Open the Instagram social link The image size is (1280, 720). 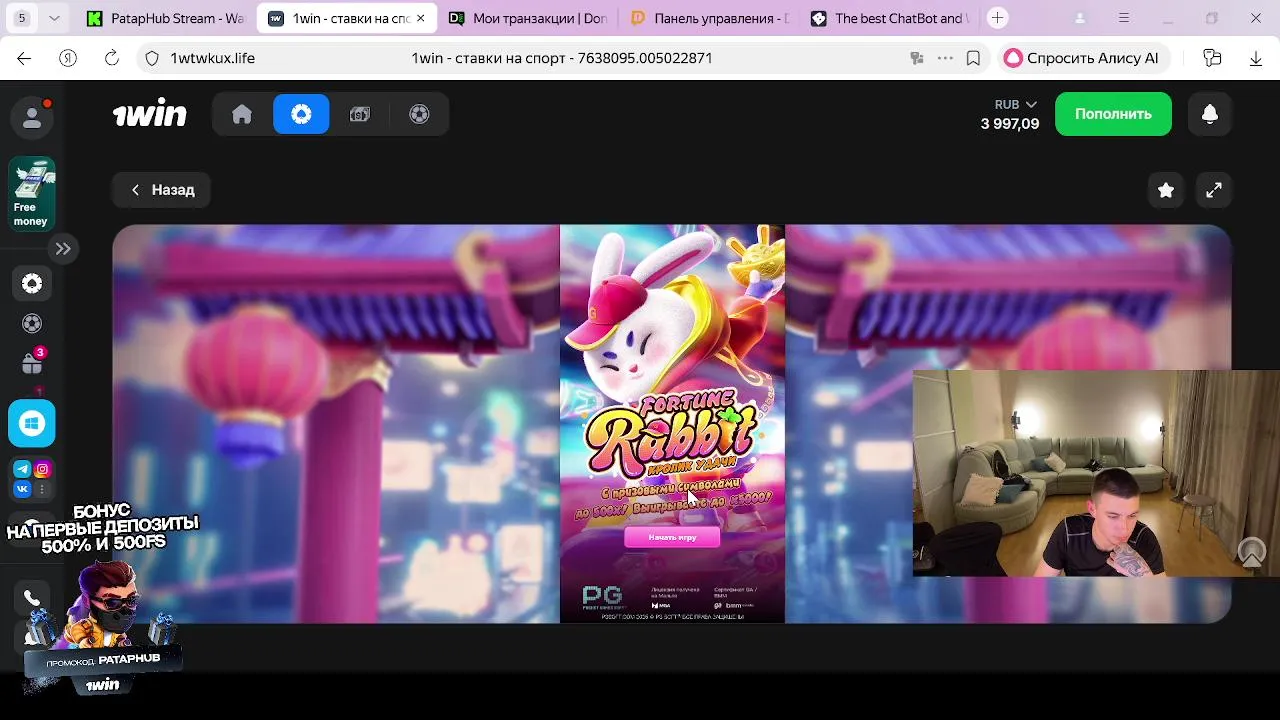pos(43,469)
